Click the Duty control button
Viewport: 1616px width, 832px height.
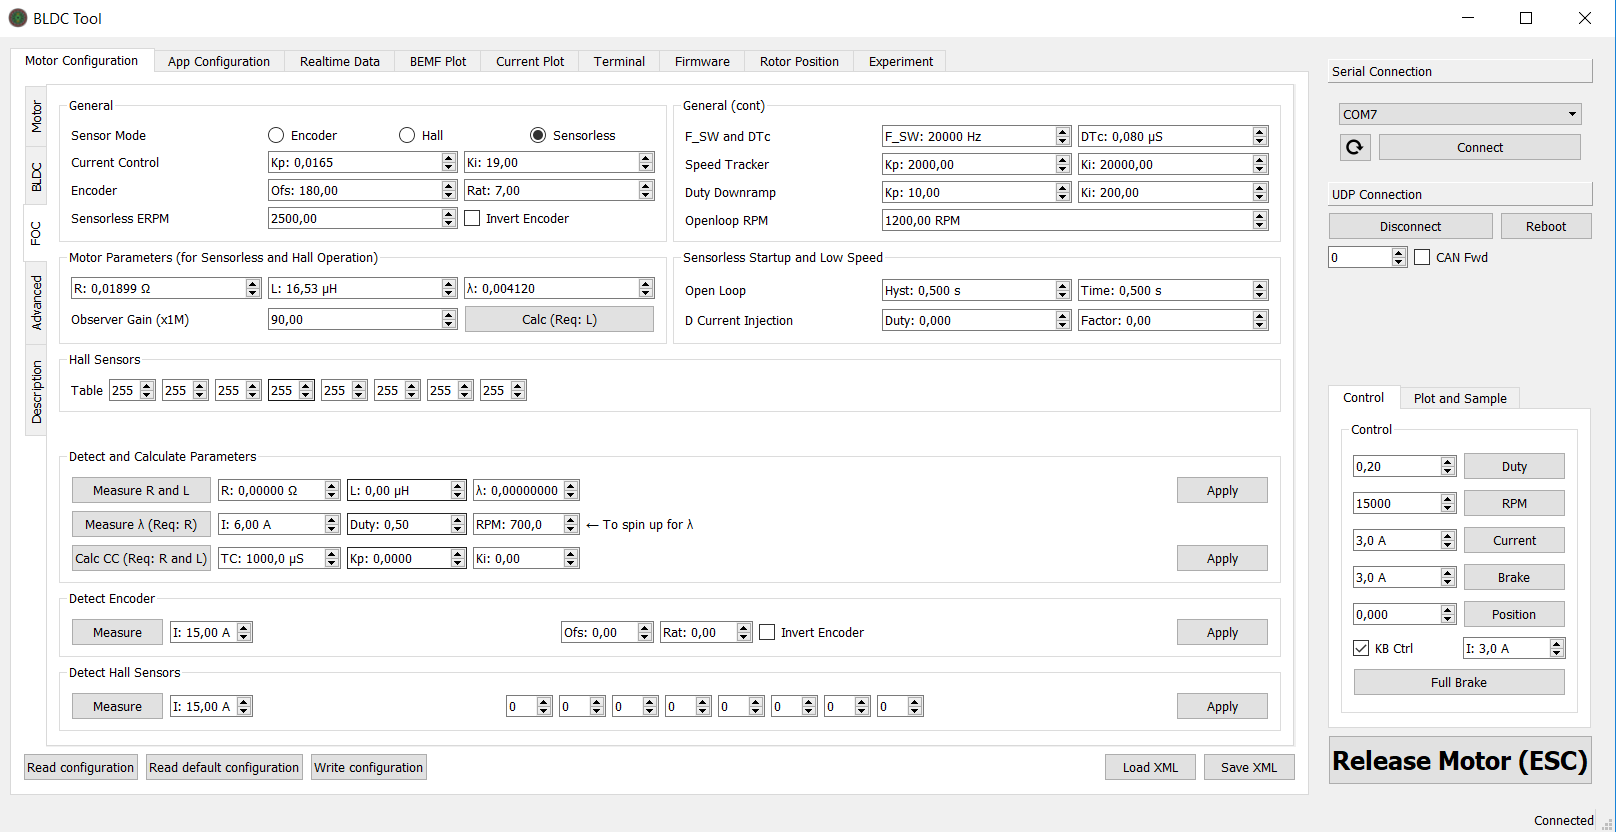pos(1514,466)
